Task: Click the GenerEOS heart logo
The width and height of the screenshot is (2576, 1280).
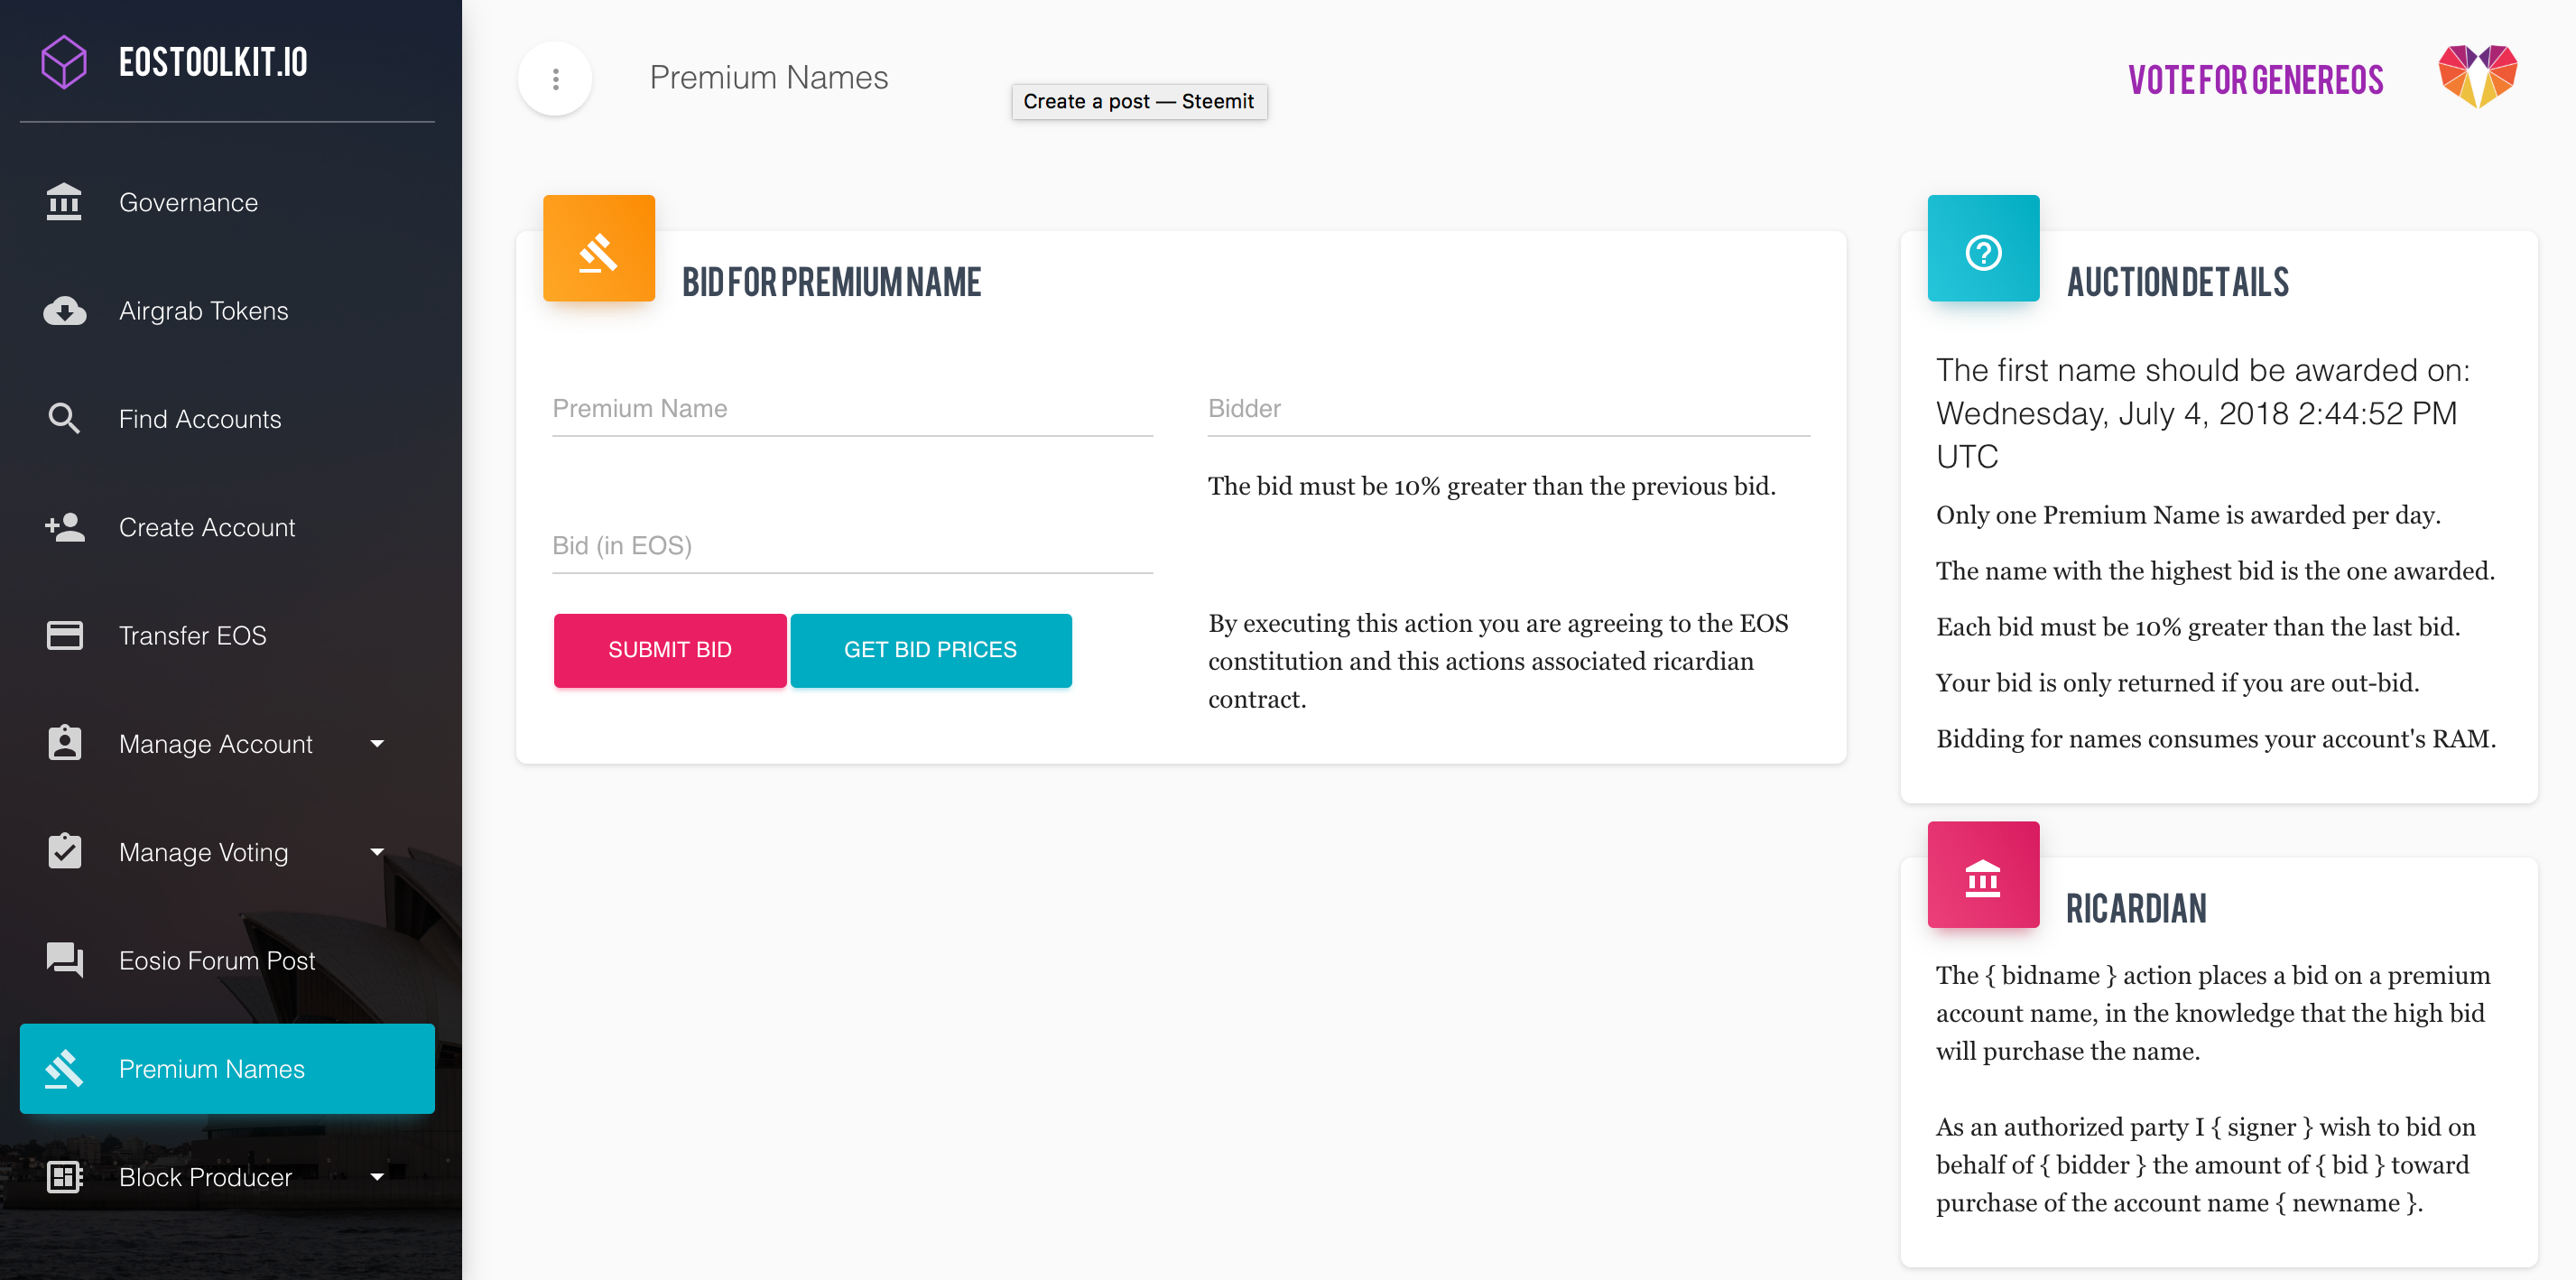Action: 2477,77
